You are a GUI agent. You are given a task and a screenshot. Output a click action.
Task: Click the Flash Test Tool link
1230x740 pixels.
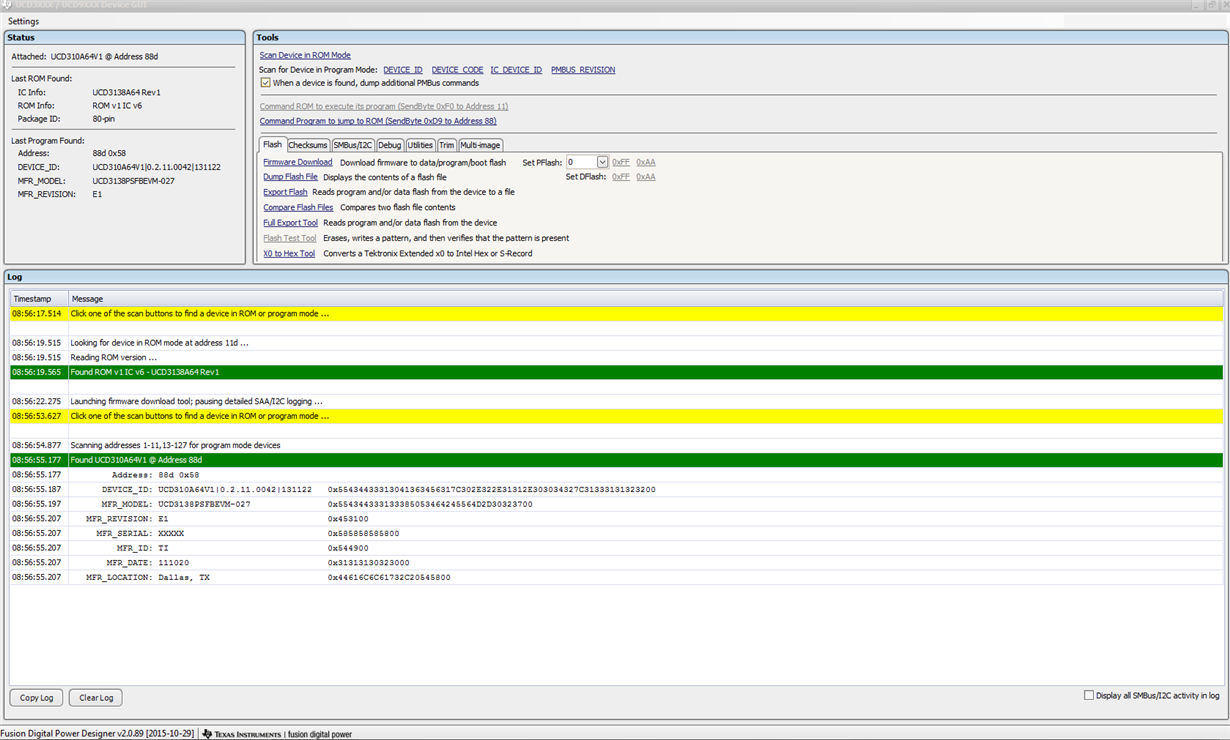(x=290, y=238)
